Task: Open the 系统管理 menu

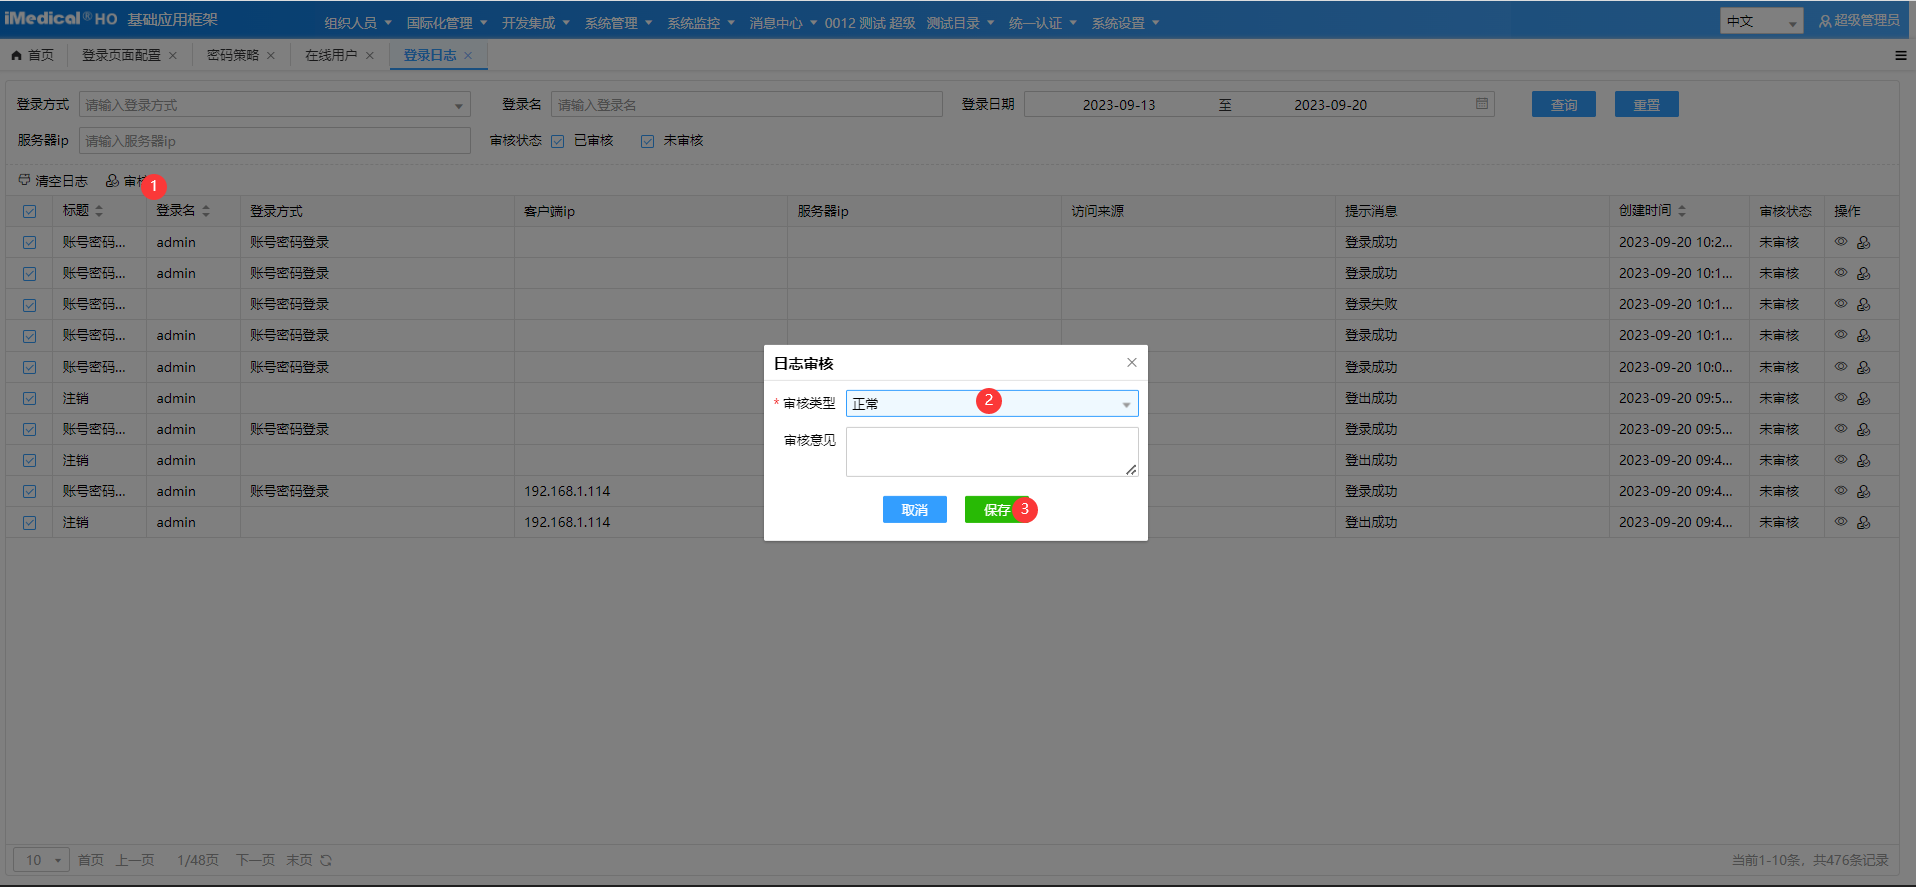Action: coord(617,23)
